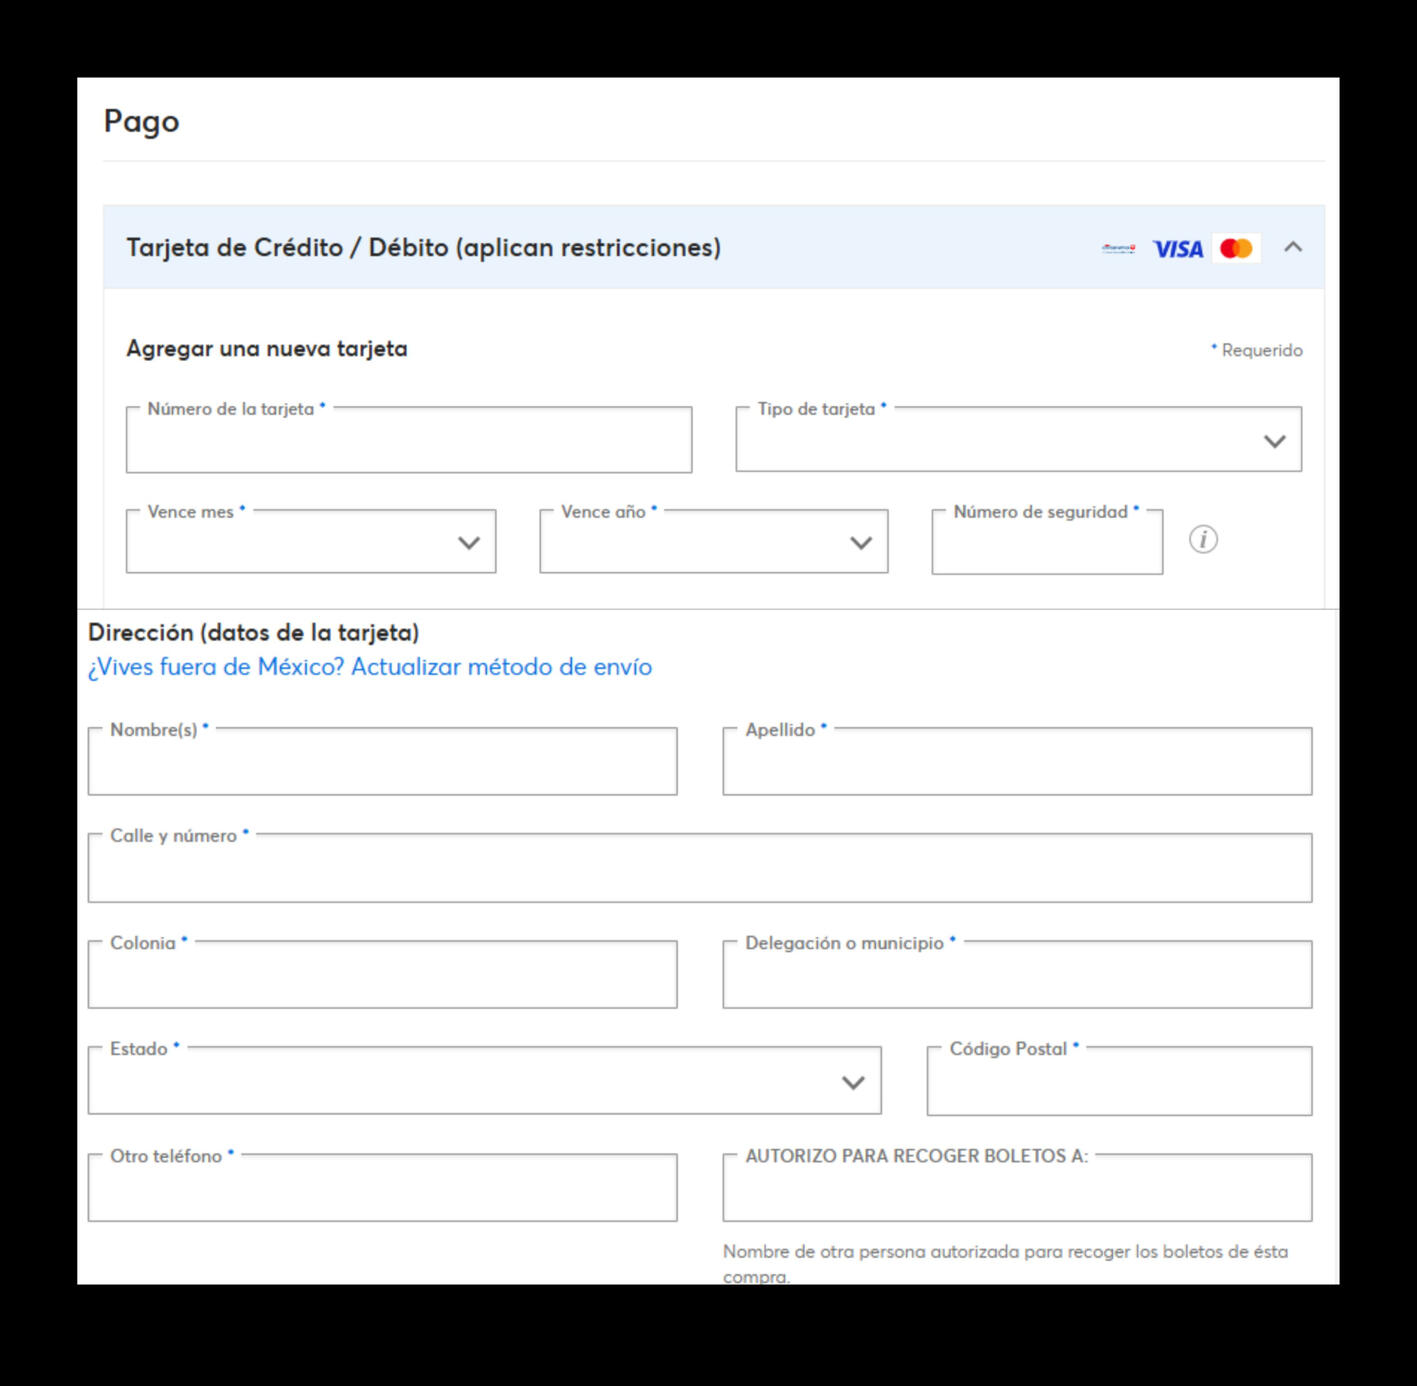This screenshot has height=1386, width=1417.
Task: Open the Tipo de tarjeta dropdown
Action: [1018, 440]
